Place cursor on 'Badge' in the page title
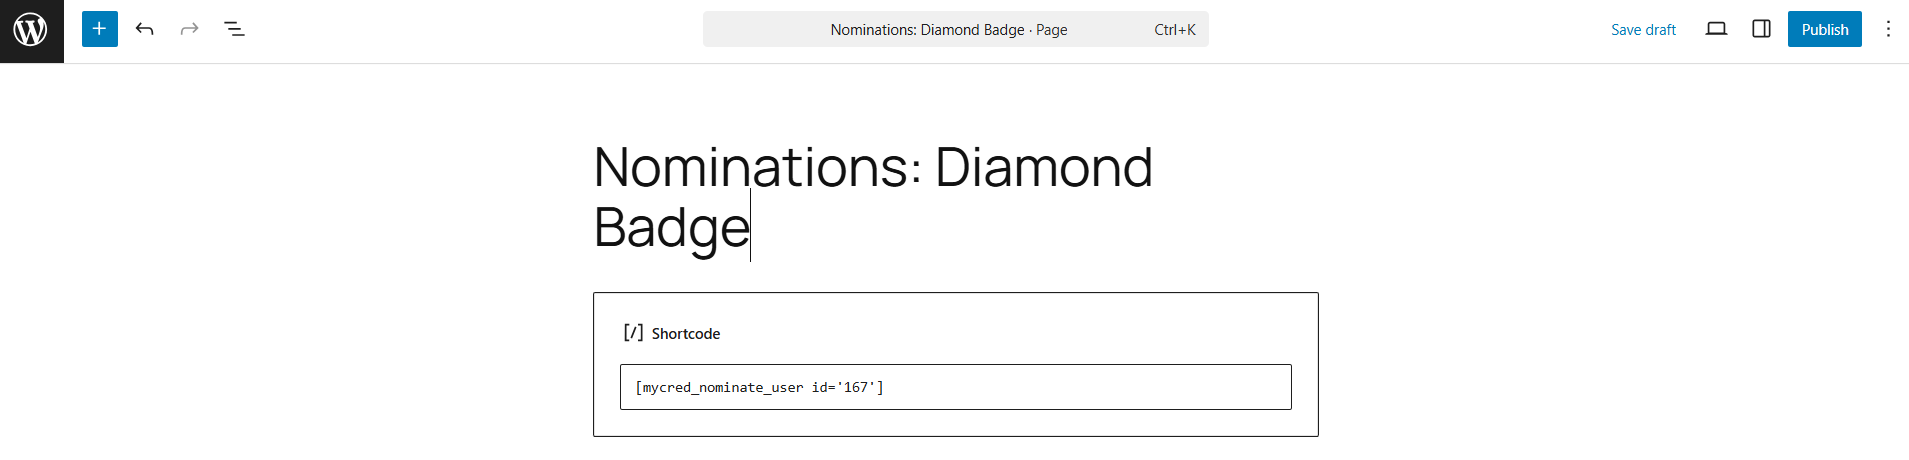 pos(671,228)
